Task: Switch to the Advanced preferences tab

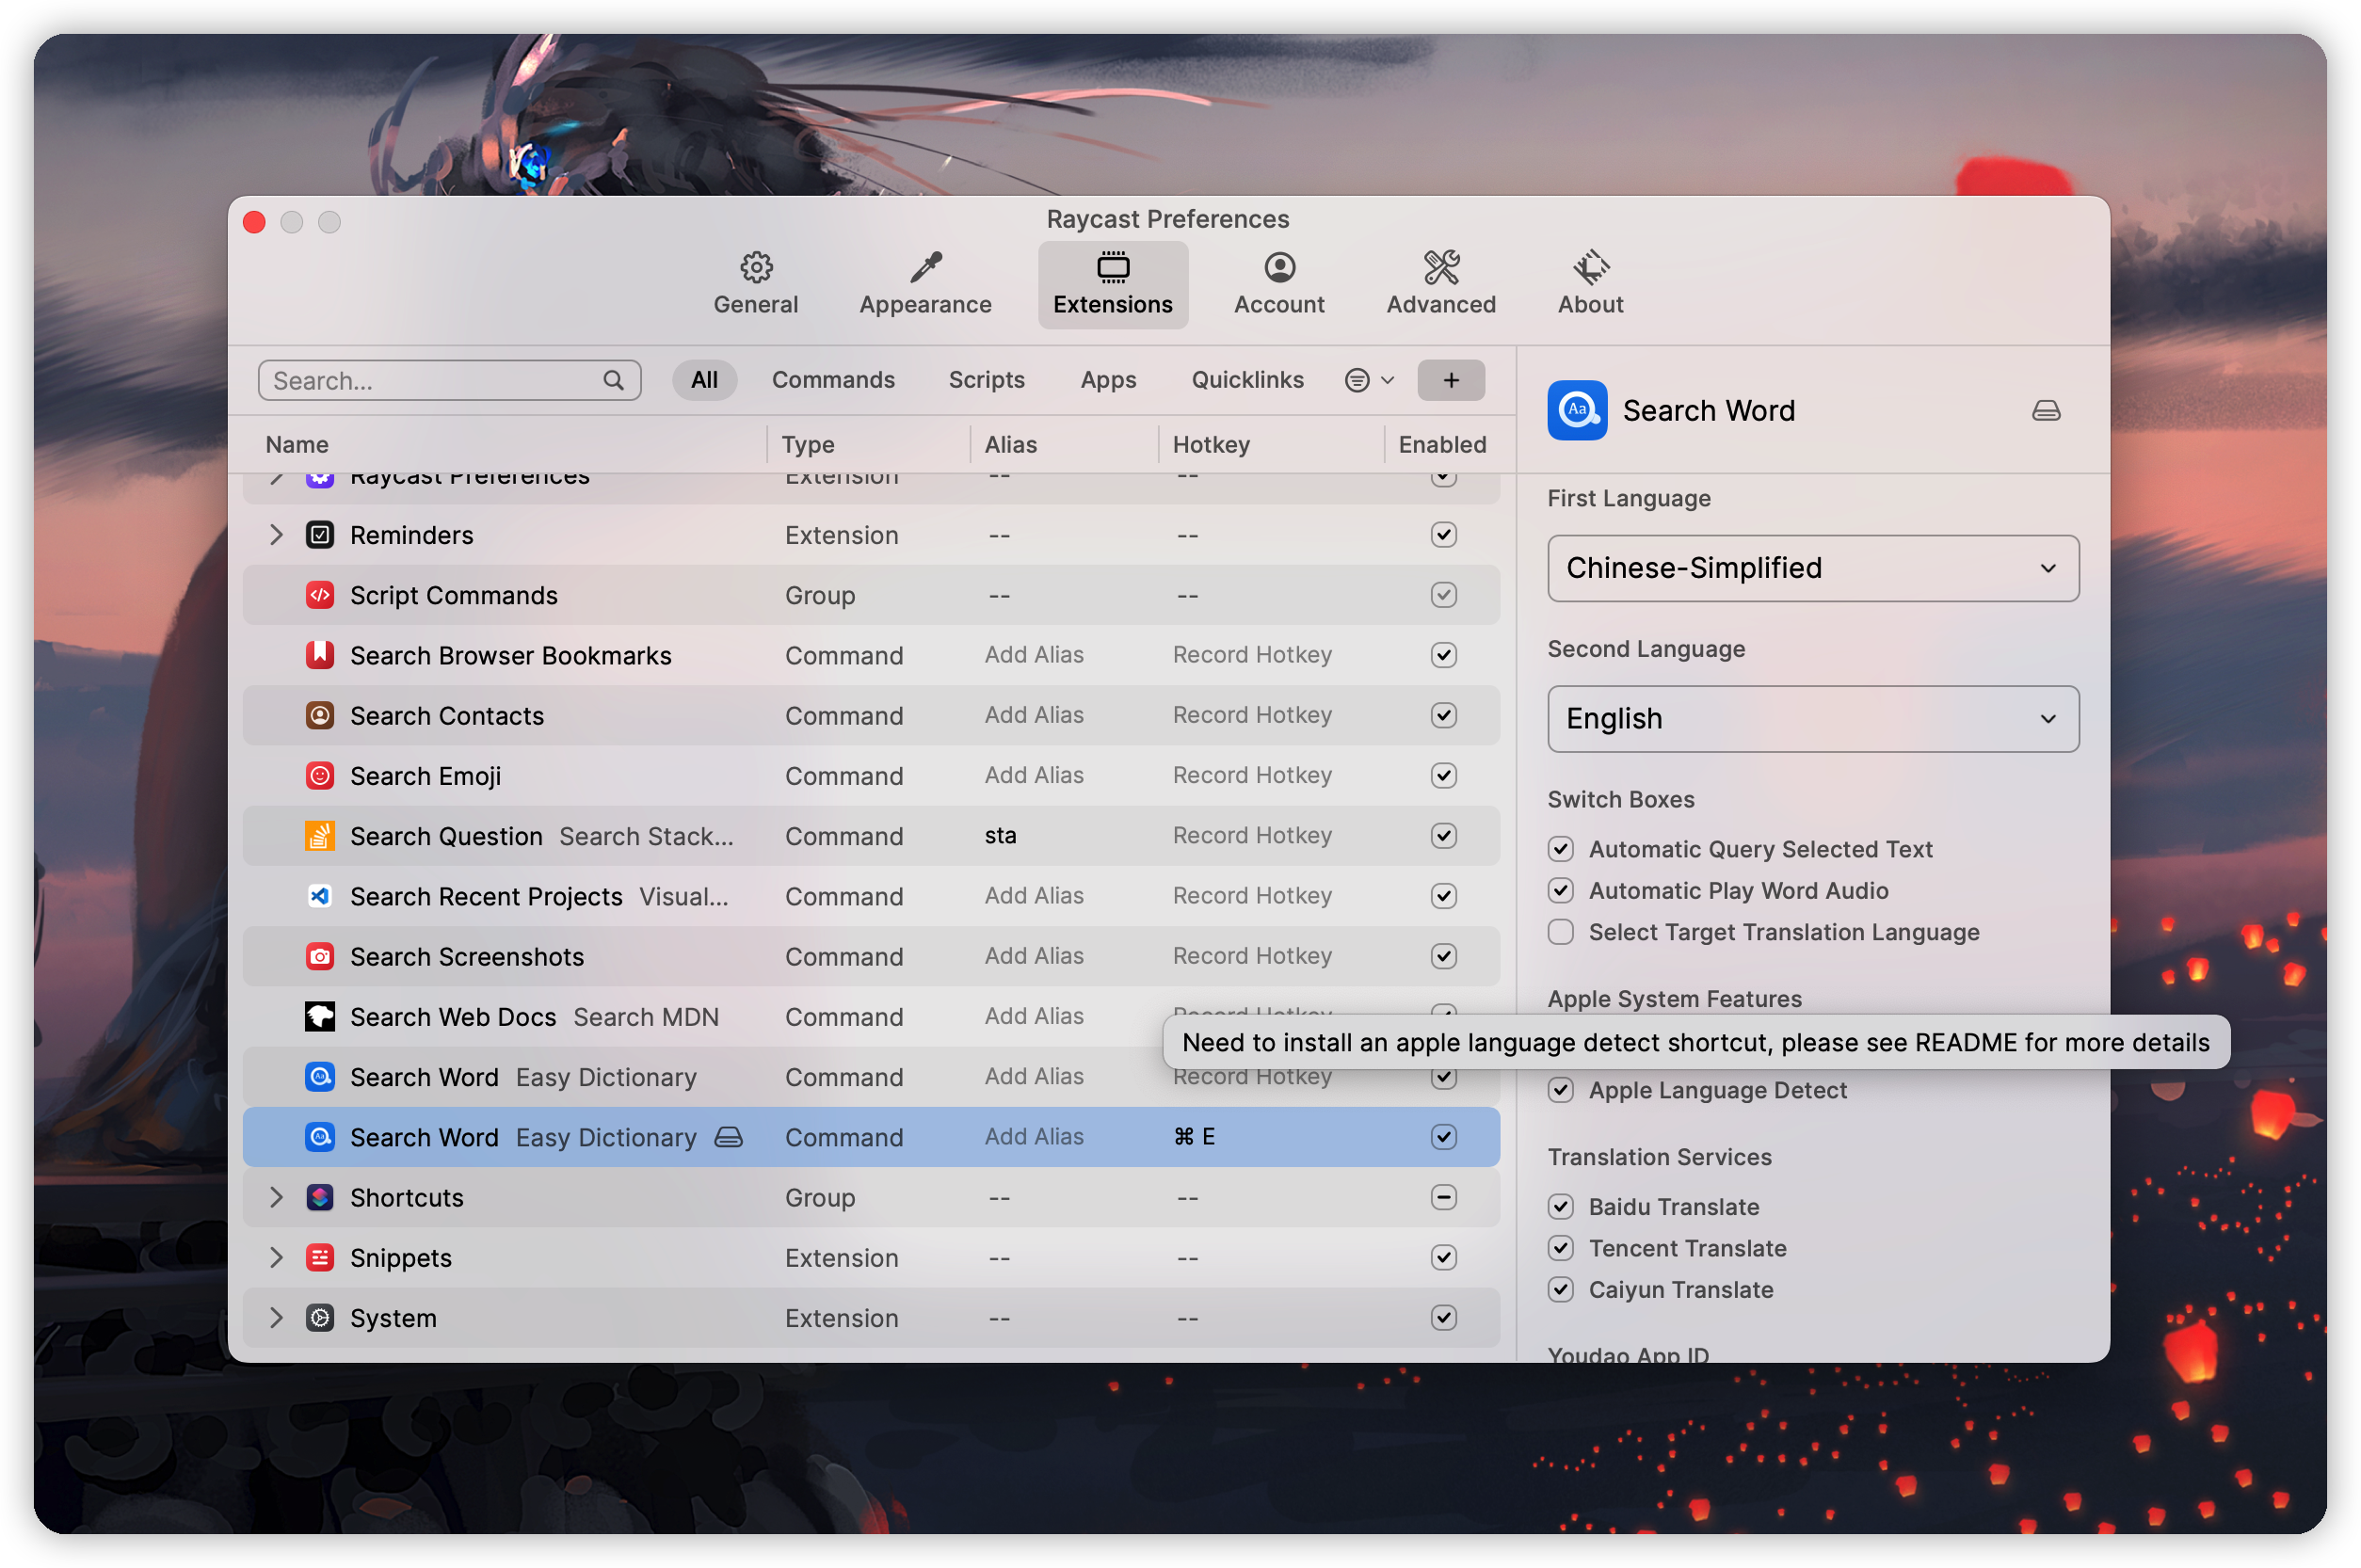Action: (x=1440, y=284)
